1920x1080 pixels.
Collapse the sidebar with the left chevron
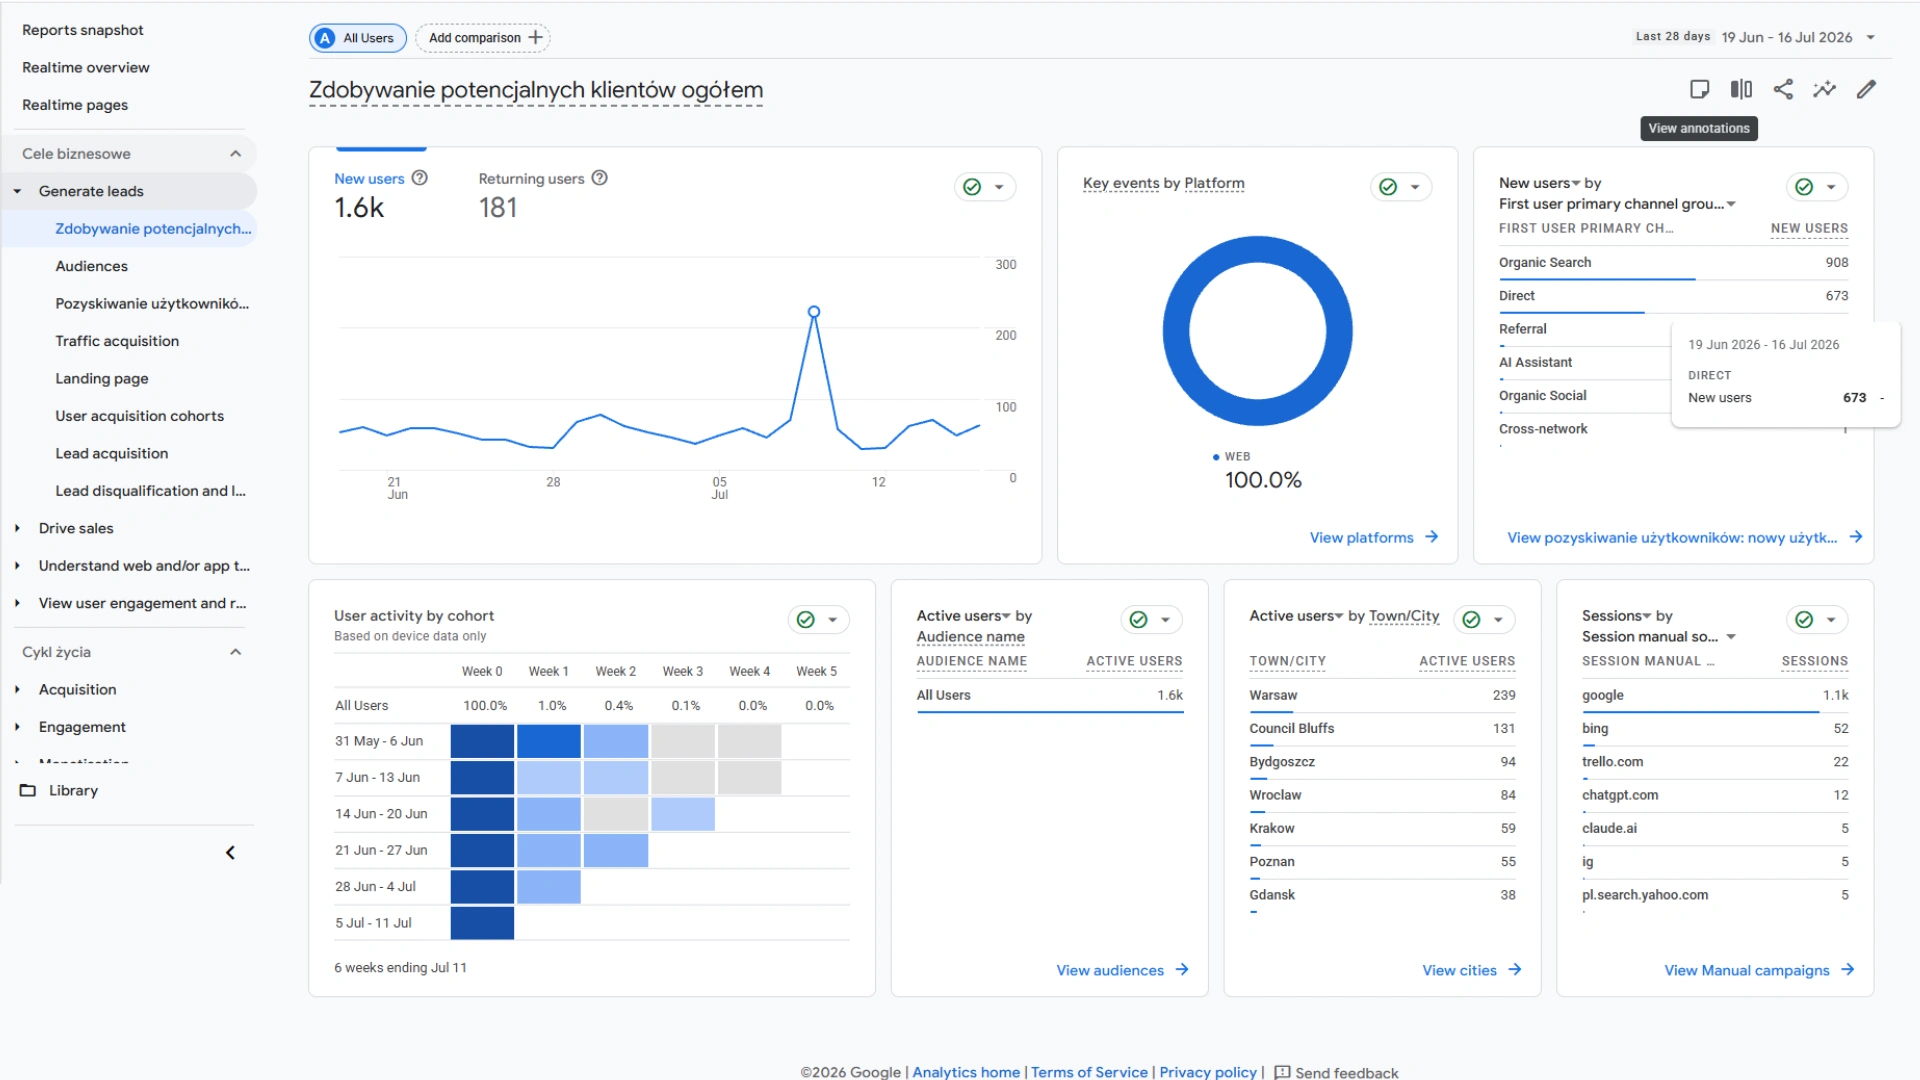pyautogui.click(x=230, y=853)
